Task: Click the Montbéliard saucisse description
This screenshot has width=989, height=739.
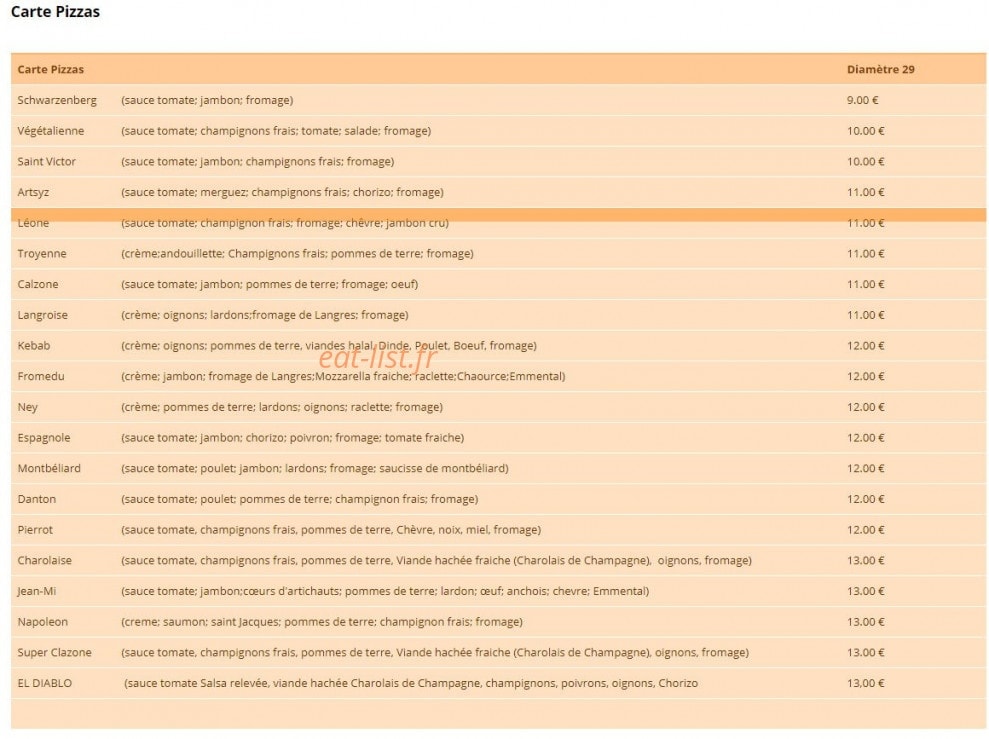Action: click(x=315, y=468)
